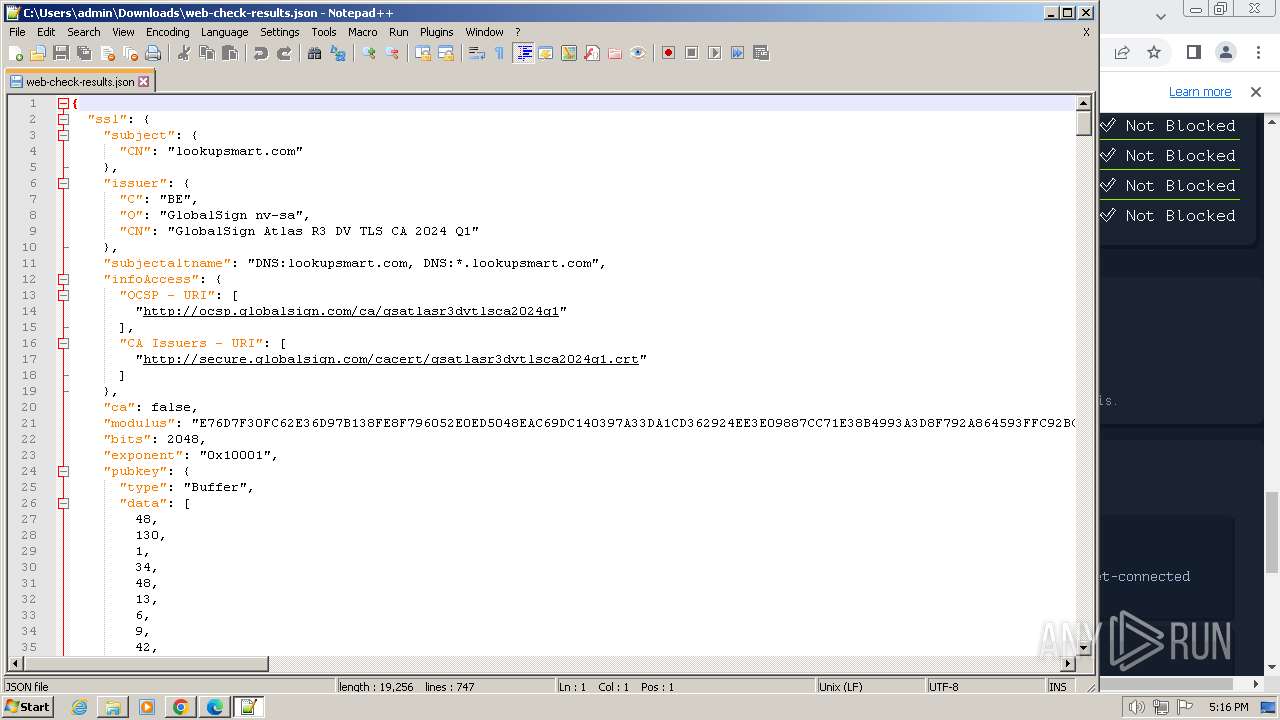Collapse the "CA Issuers - URI" fold marker
Image resolution: width=1280 pixels, height=720 pixels.
pos(63,343)
